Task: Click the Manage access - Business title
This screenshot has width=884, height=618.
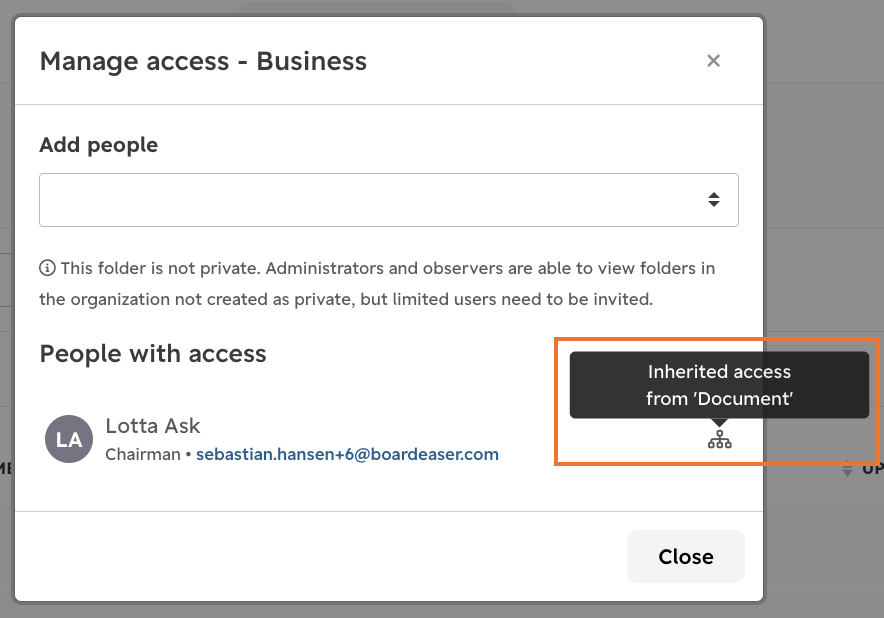Action: [203, 61]
